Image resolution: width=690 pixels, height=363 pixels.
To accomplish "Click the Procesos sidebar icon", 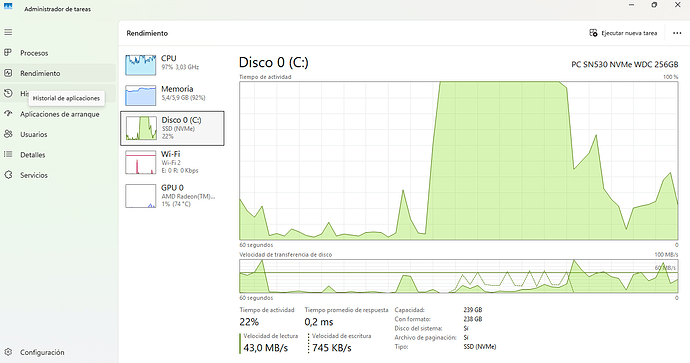I will click(x=8, y=53).
